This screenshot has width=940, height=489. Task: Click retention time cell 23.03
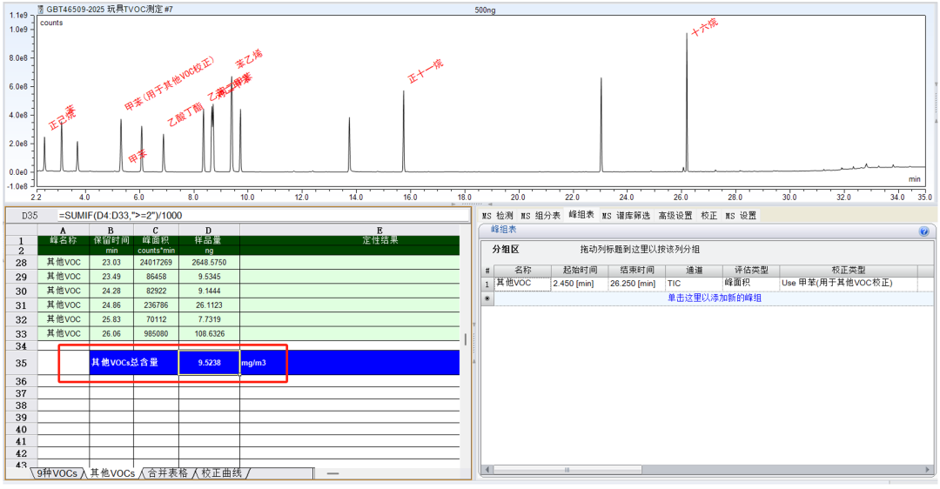[111, 262]
